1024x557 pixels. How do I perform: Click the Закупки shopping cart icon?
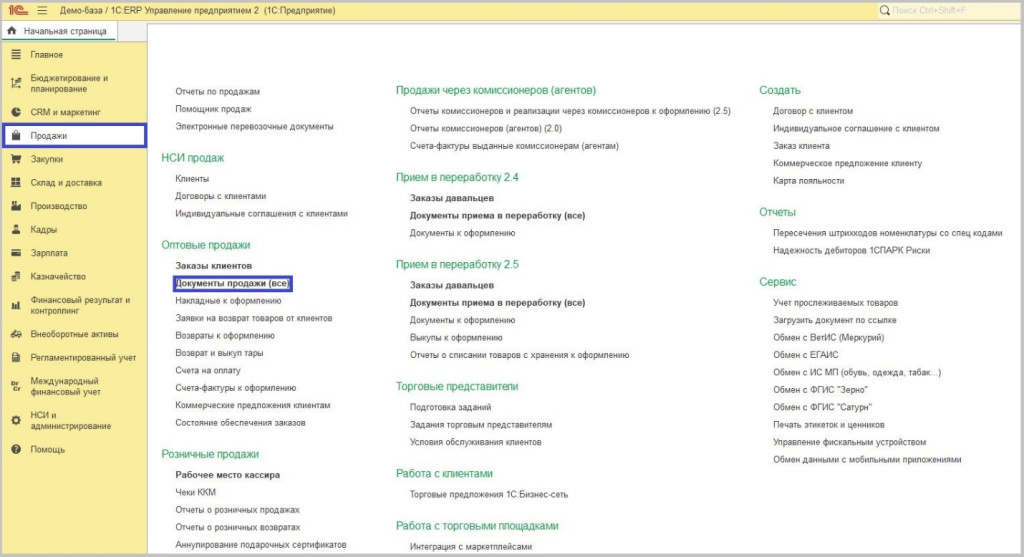16,159
